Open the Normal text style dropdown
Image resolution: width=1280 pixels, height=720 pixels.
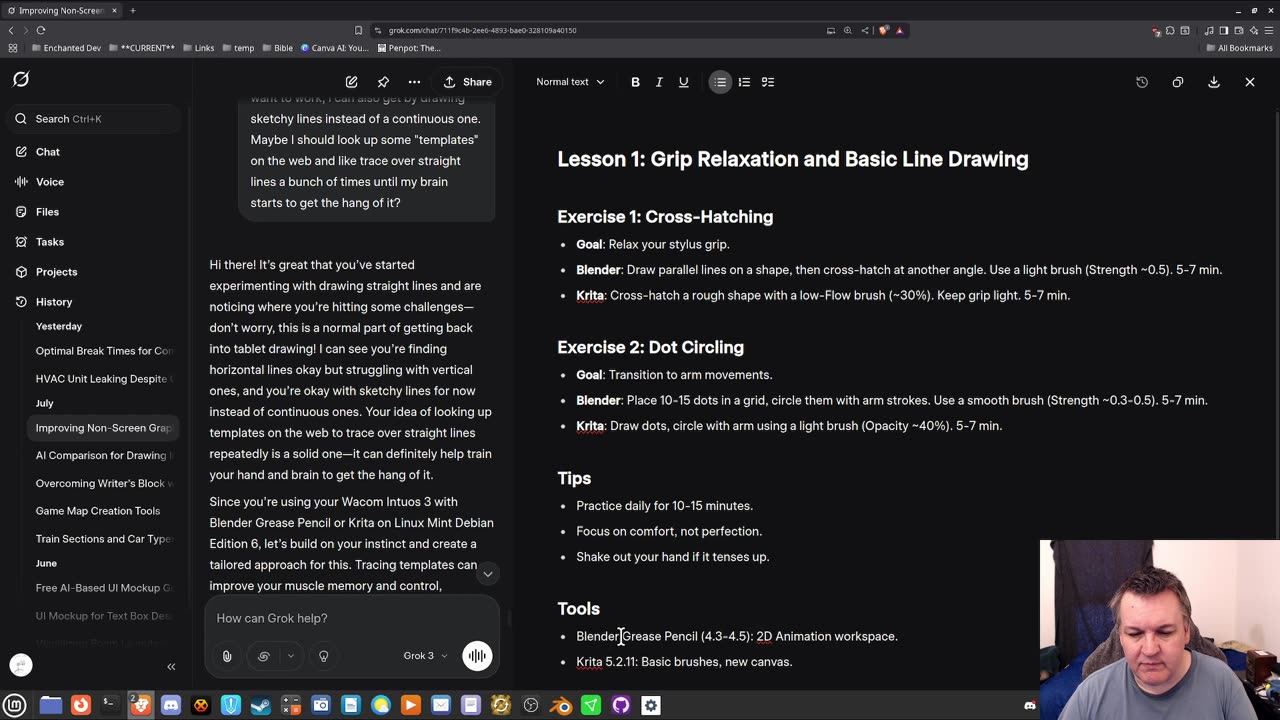(x=570, y=82)
